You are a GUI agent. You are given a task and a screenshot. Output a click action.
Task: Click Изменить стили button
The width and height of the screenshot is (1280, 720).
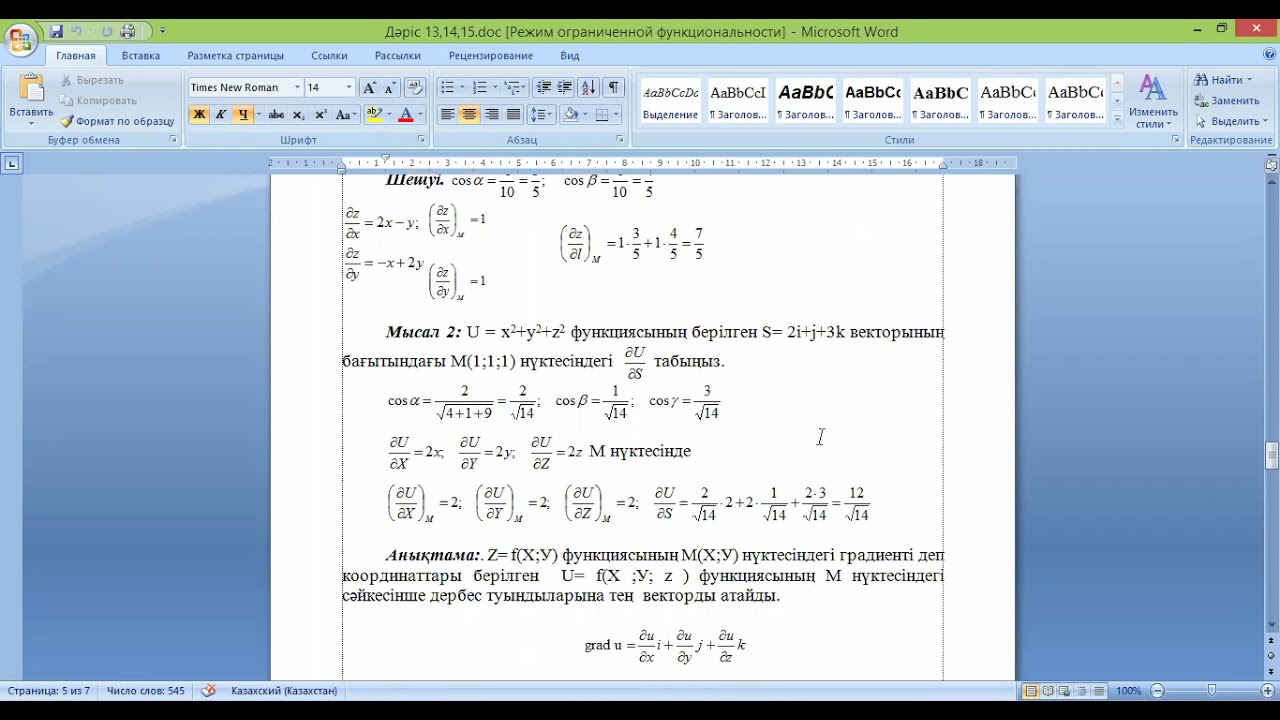tap(1153, 101)
